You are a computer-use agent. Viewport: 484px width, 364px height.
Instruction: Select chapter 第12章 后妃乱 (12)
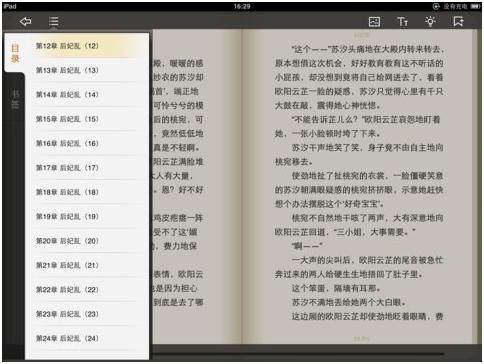[x=87, y=46]
